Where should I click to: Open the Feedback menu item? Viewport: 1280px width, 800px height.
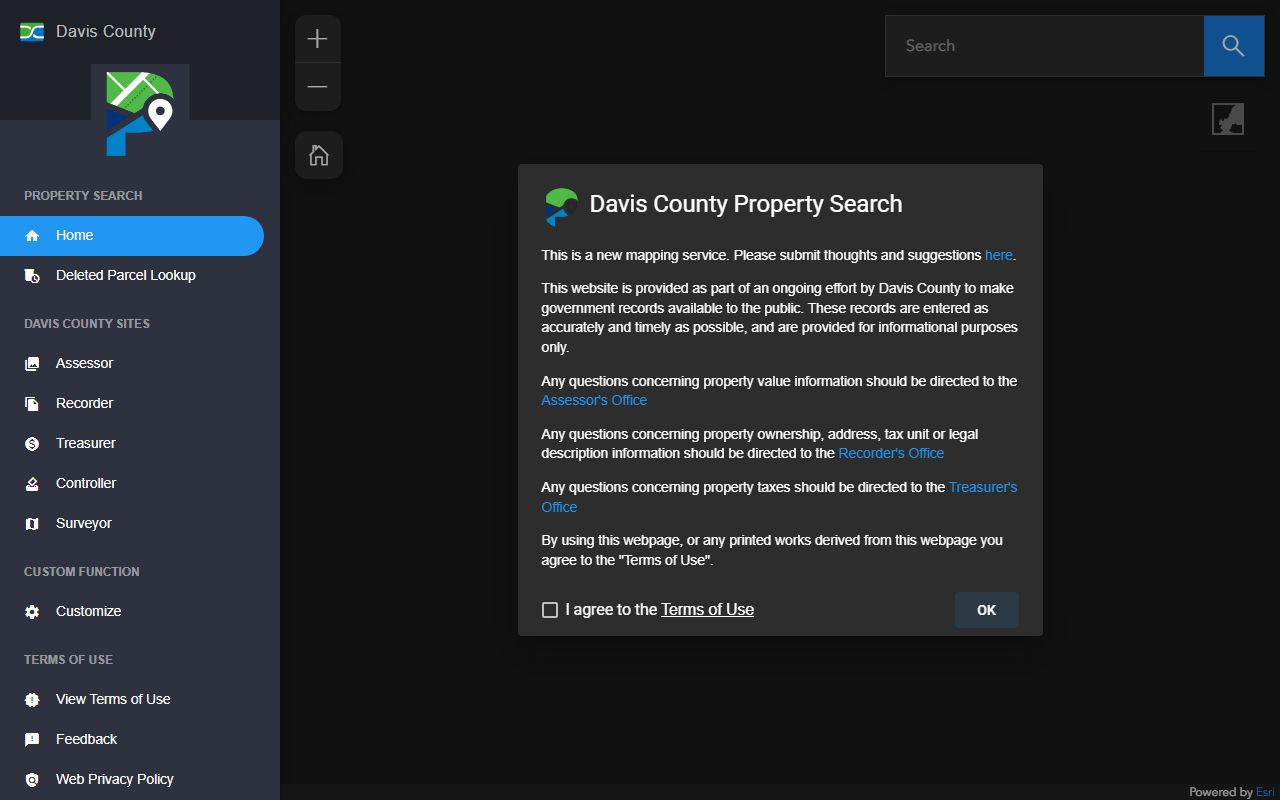tap(132, 740)
